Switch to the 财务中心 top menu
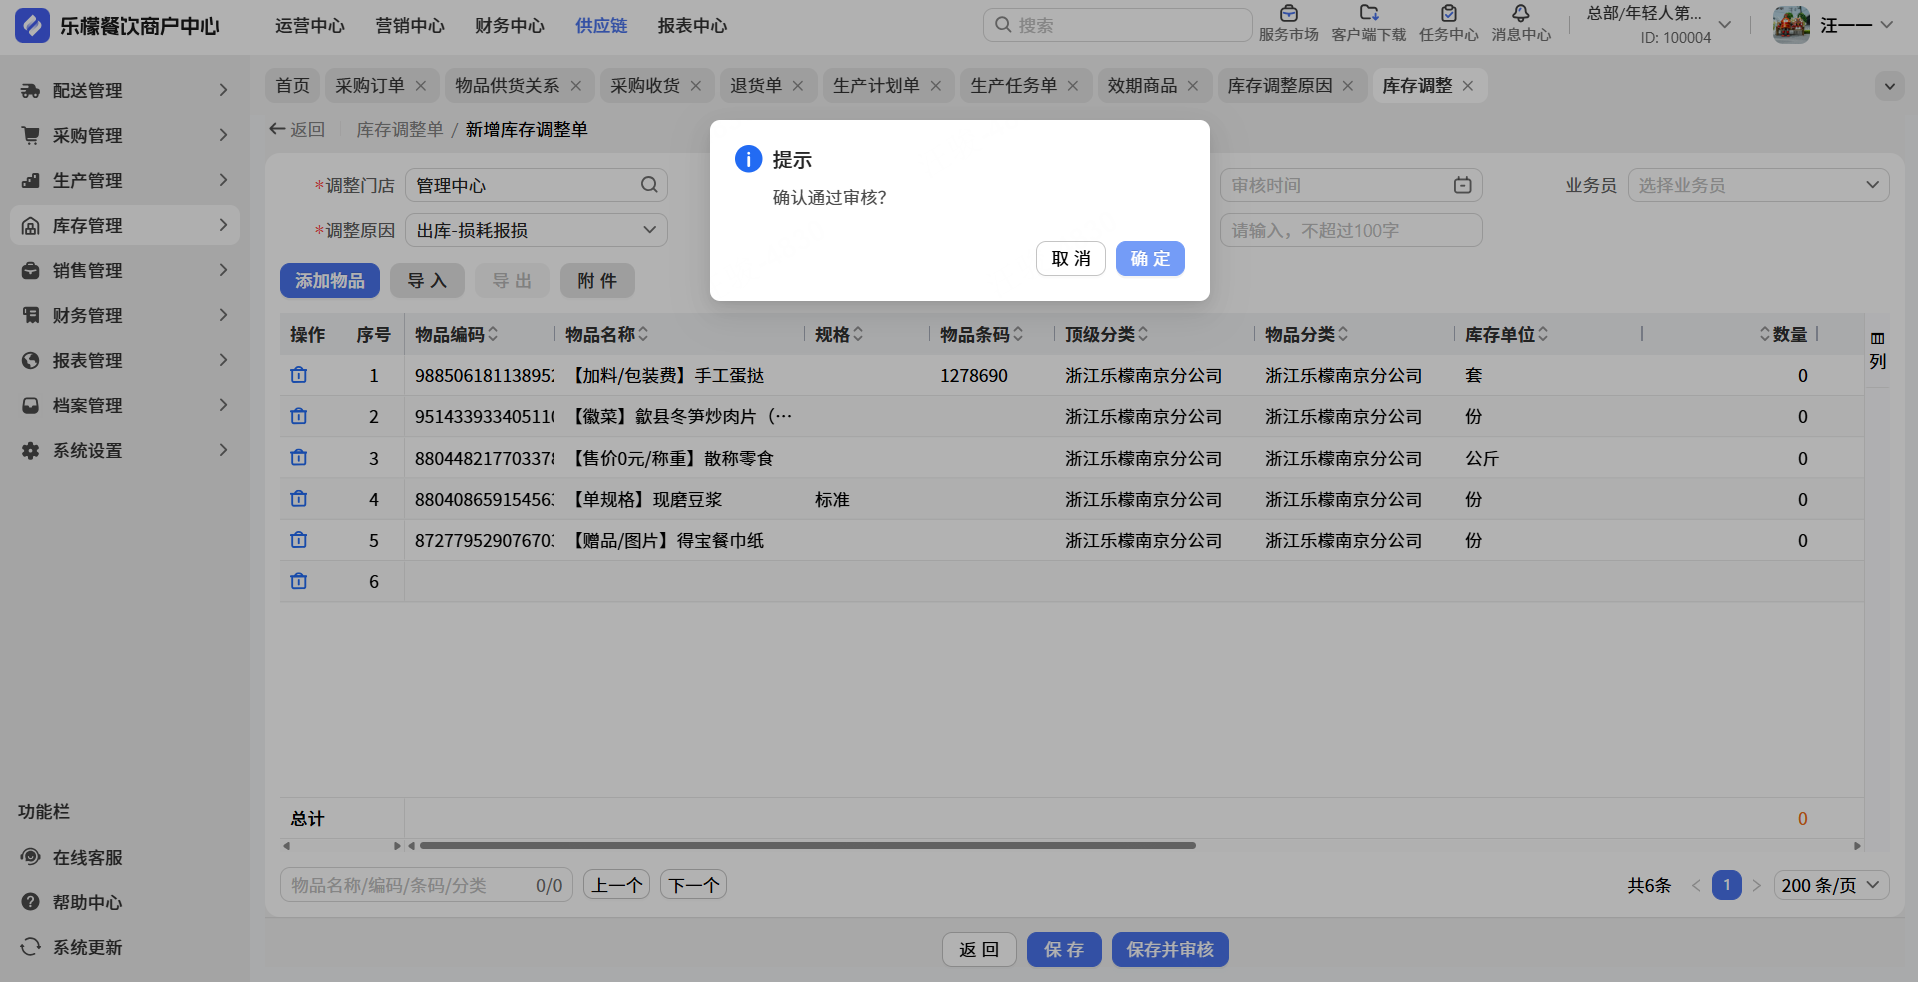The height and width of the screenshot is (982, 1918). (509, 26)
